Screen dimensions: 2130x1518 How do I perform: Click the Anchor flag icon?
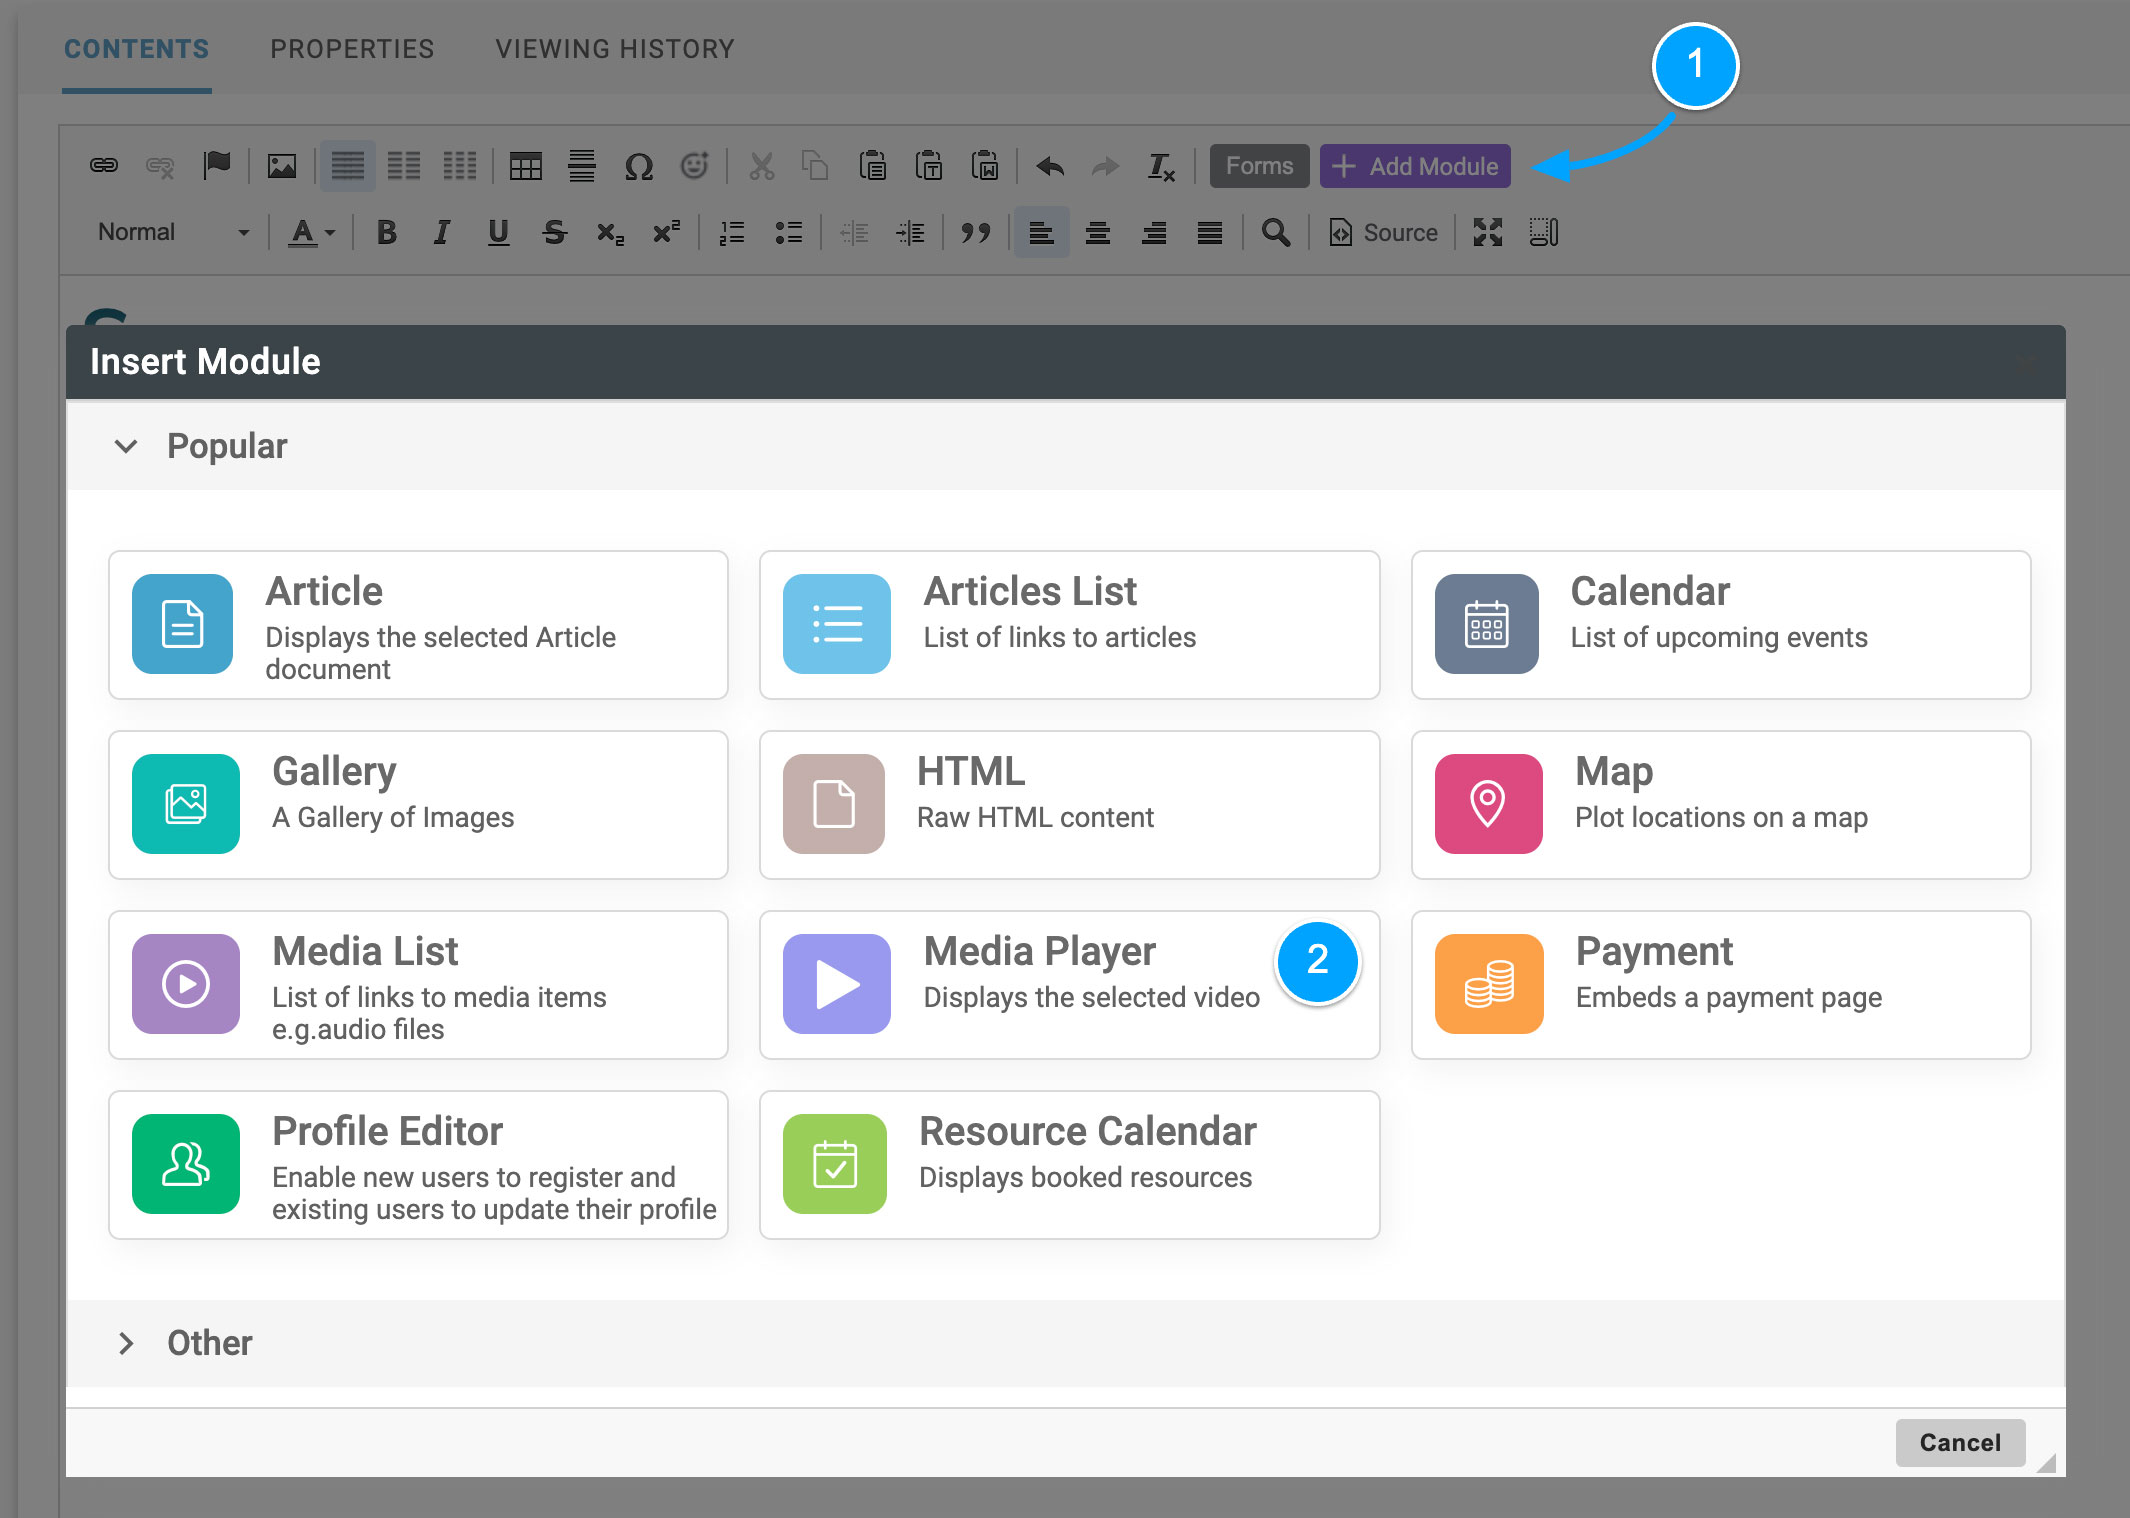(x=216, y=166)
